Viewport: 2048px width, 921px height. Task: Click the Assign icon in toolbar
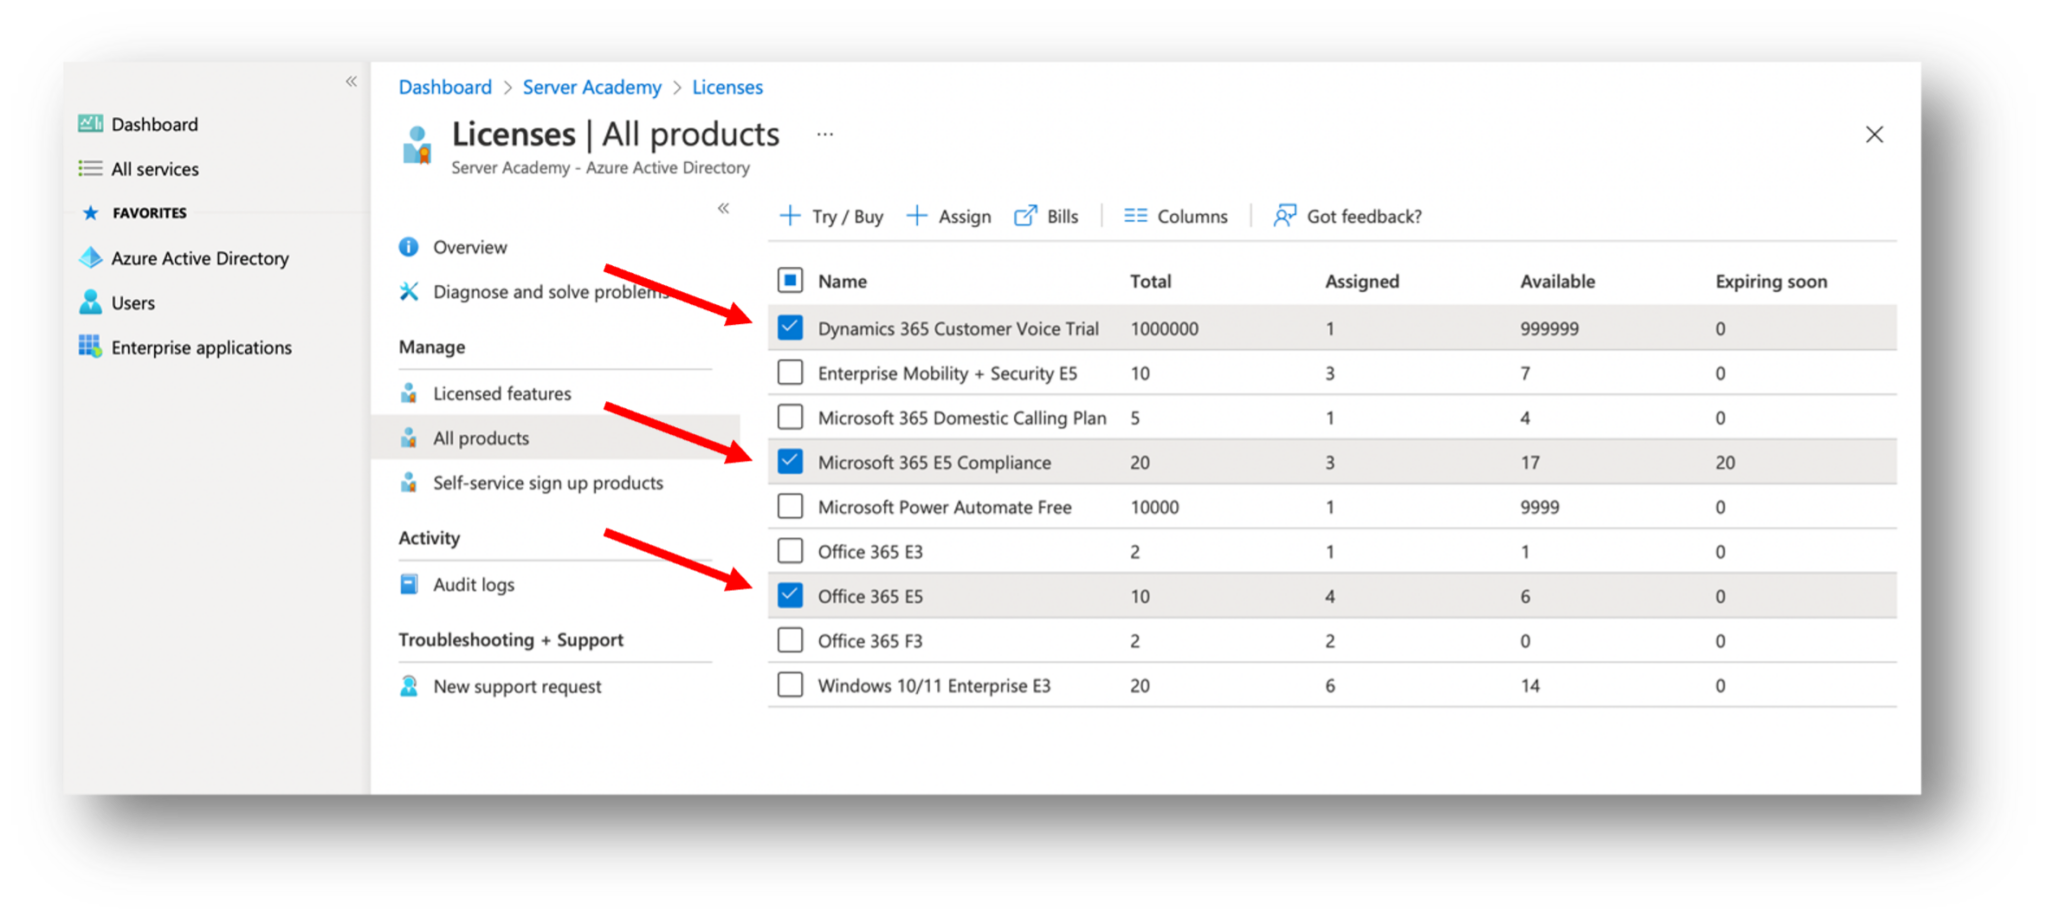click(x=916, y=215)
